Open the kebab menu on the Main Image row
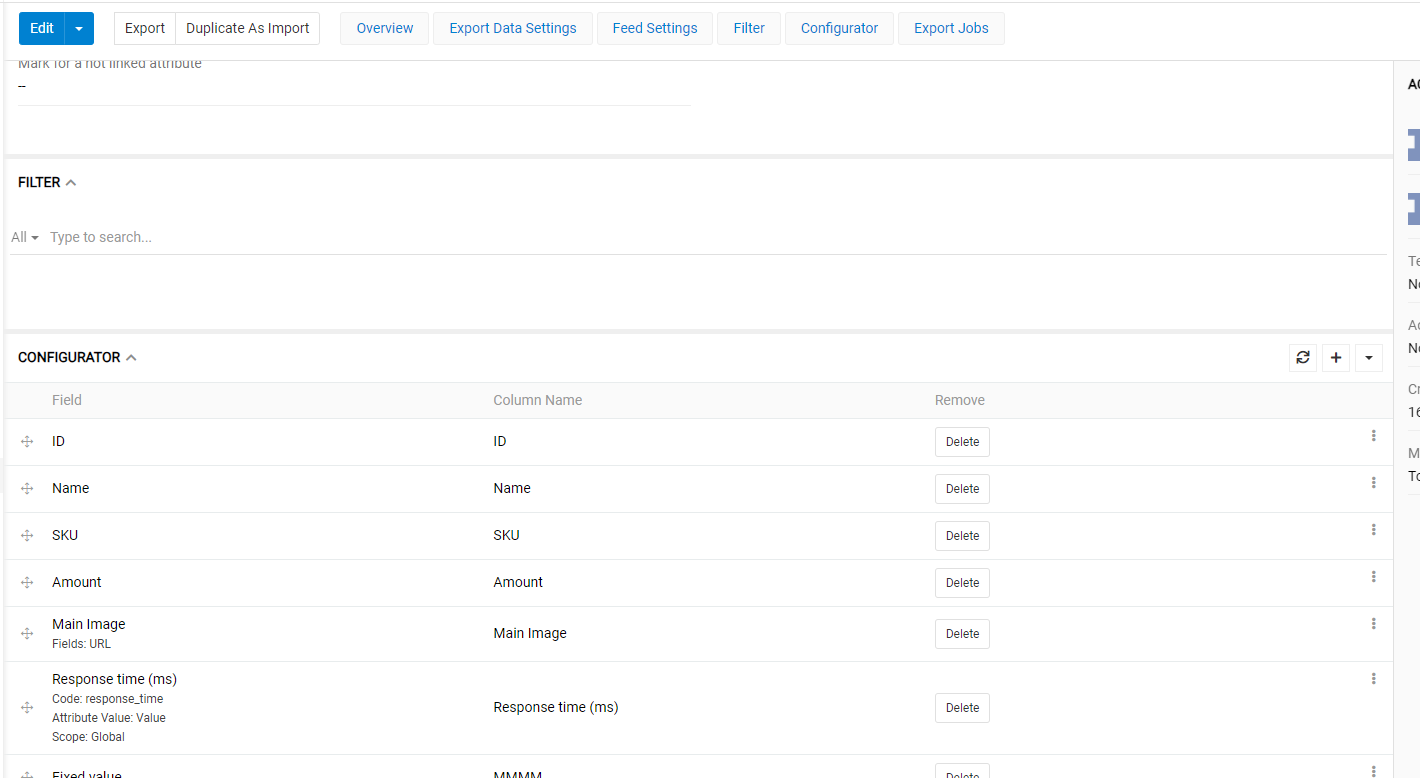This screenshot has height=778, width=1420. (1373, 623)
